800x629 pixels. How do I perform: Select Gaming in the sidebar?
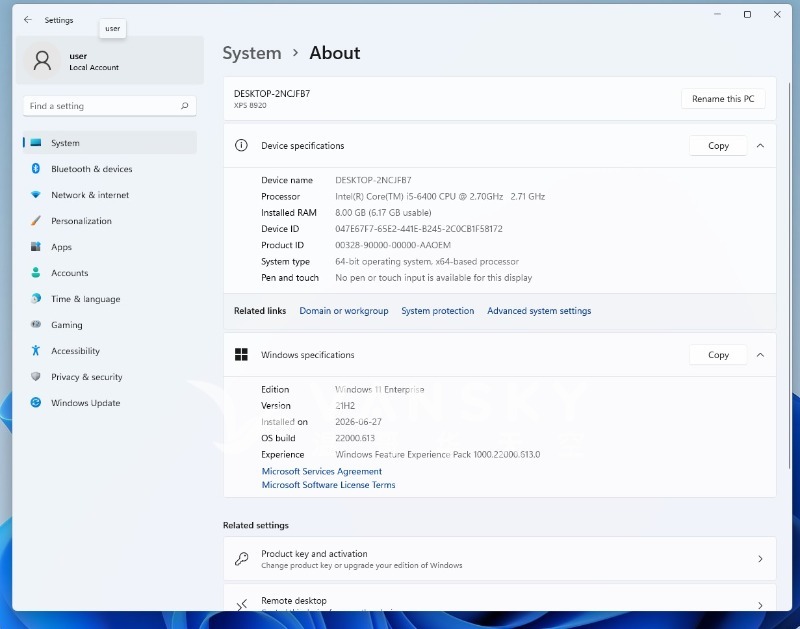coord(110,325)
